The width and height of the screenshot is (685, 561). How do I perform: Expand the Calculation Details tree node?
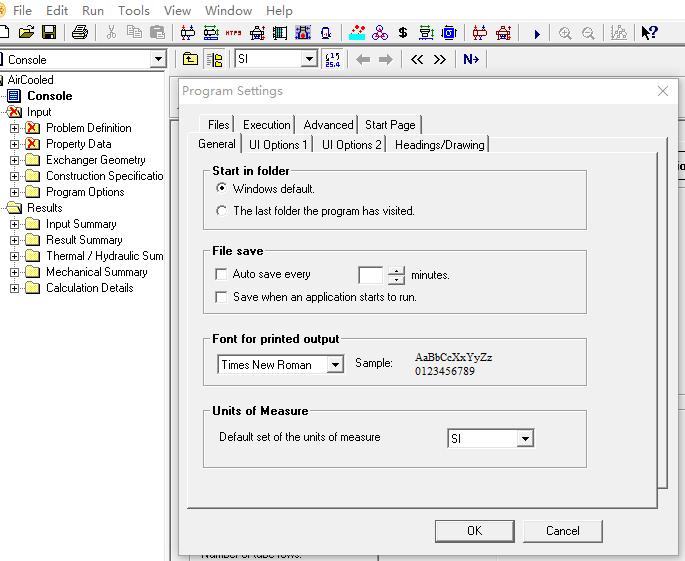14,288
